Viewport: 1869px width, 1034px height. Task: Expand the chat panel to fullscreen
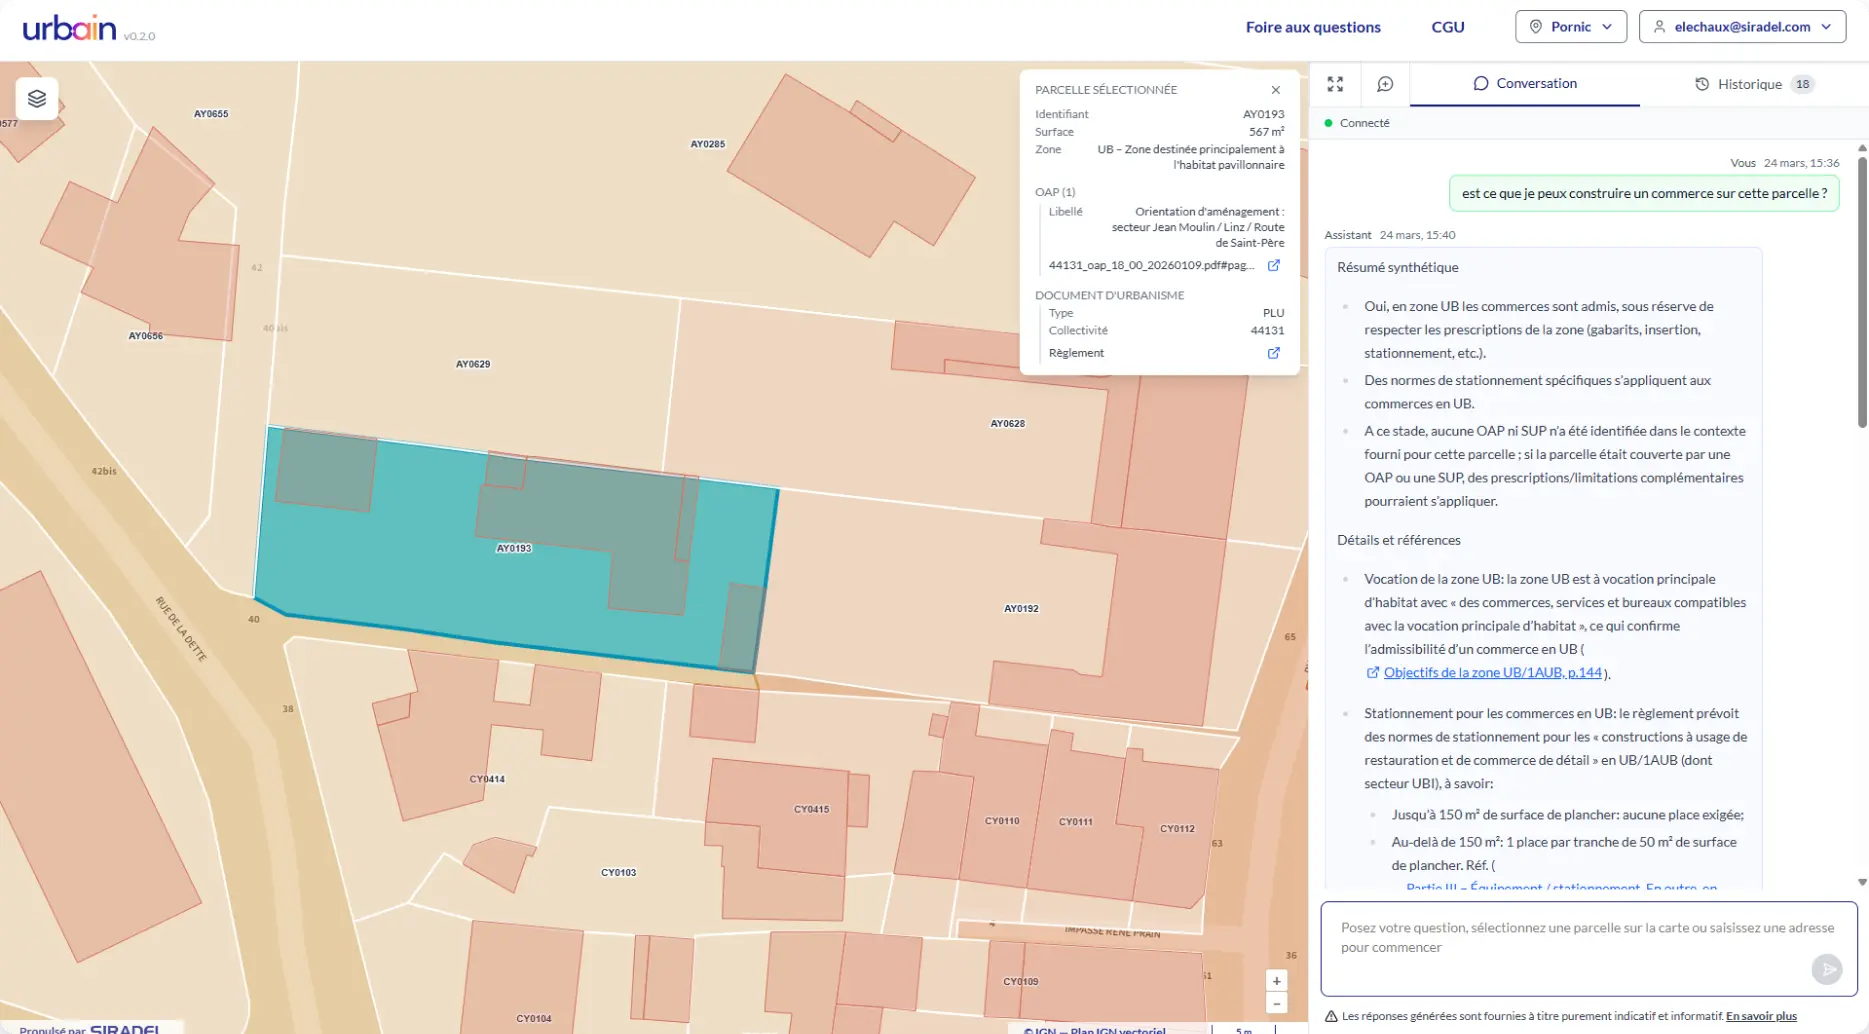pos(1335,84)
